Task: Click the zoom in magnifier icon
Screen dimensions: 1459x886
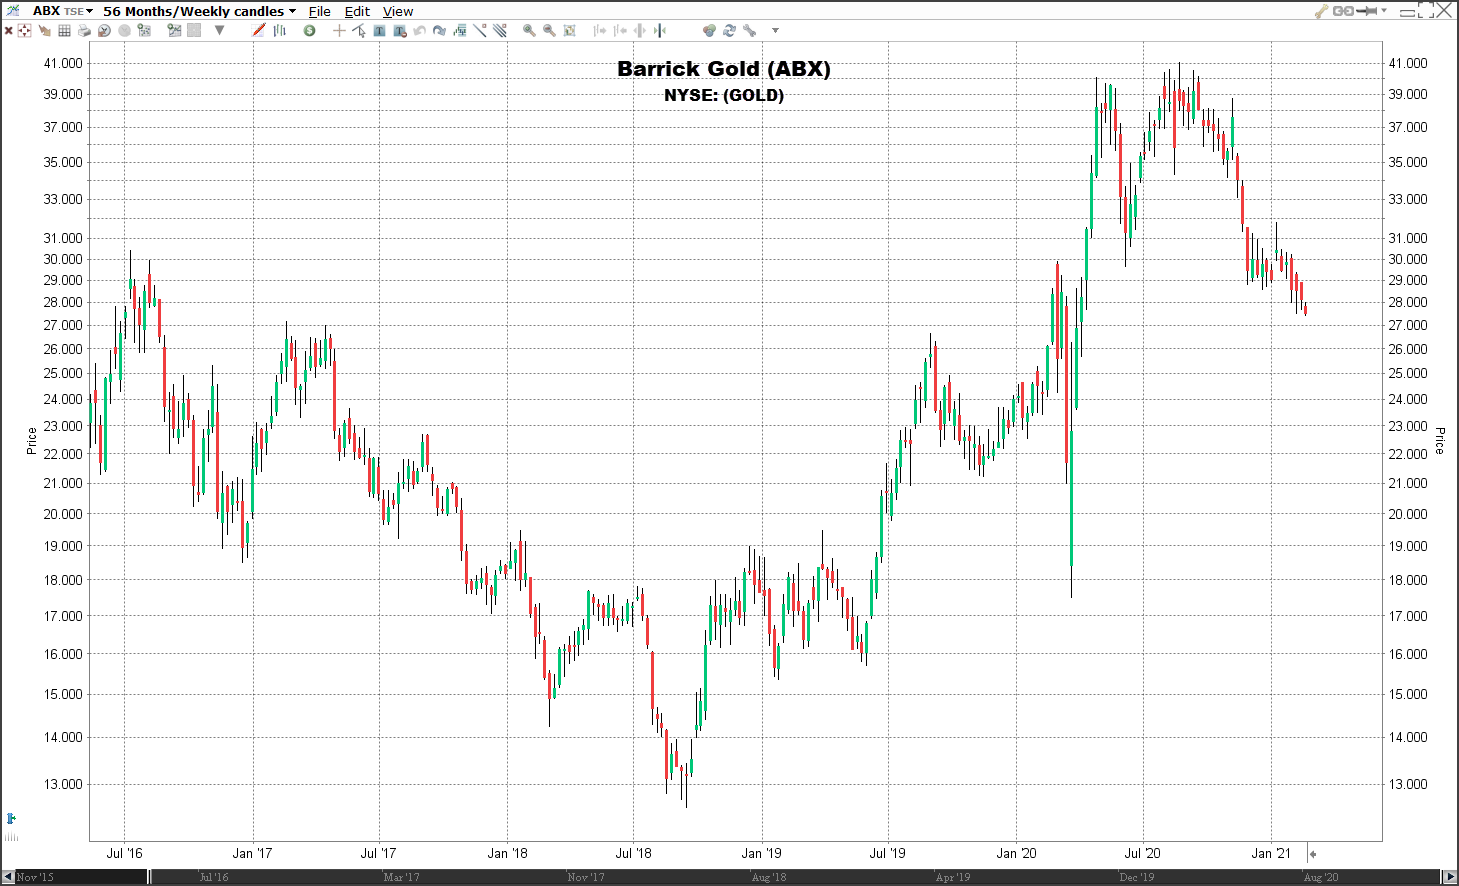Action: (529, 31)
